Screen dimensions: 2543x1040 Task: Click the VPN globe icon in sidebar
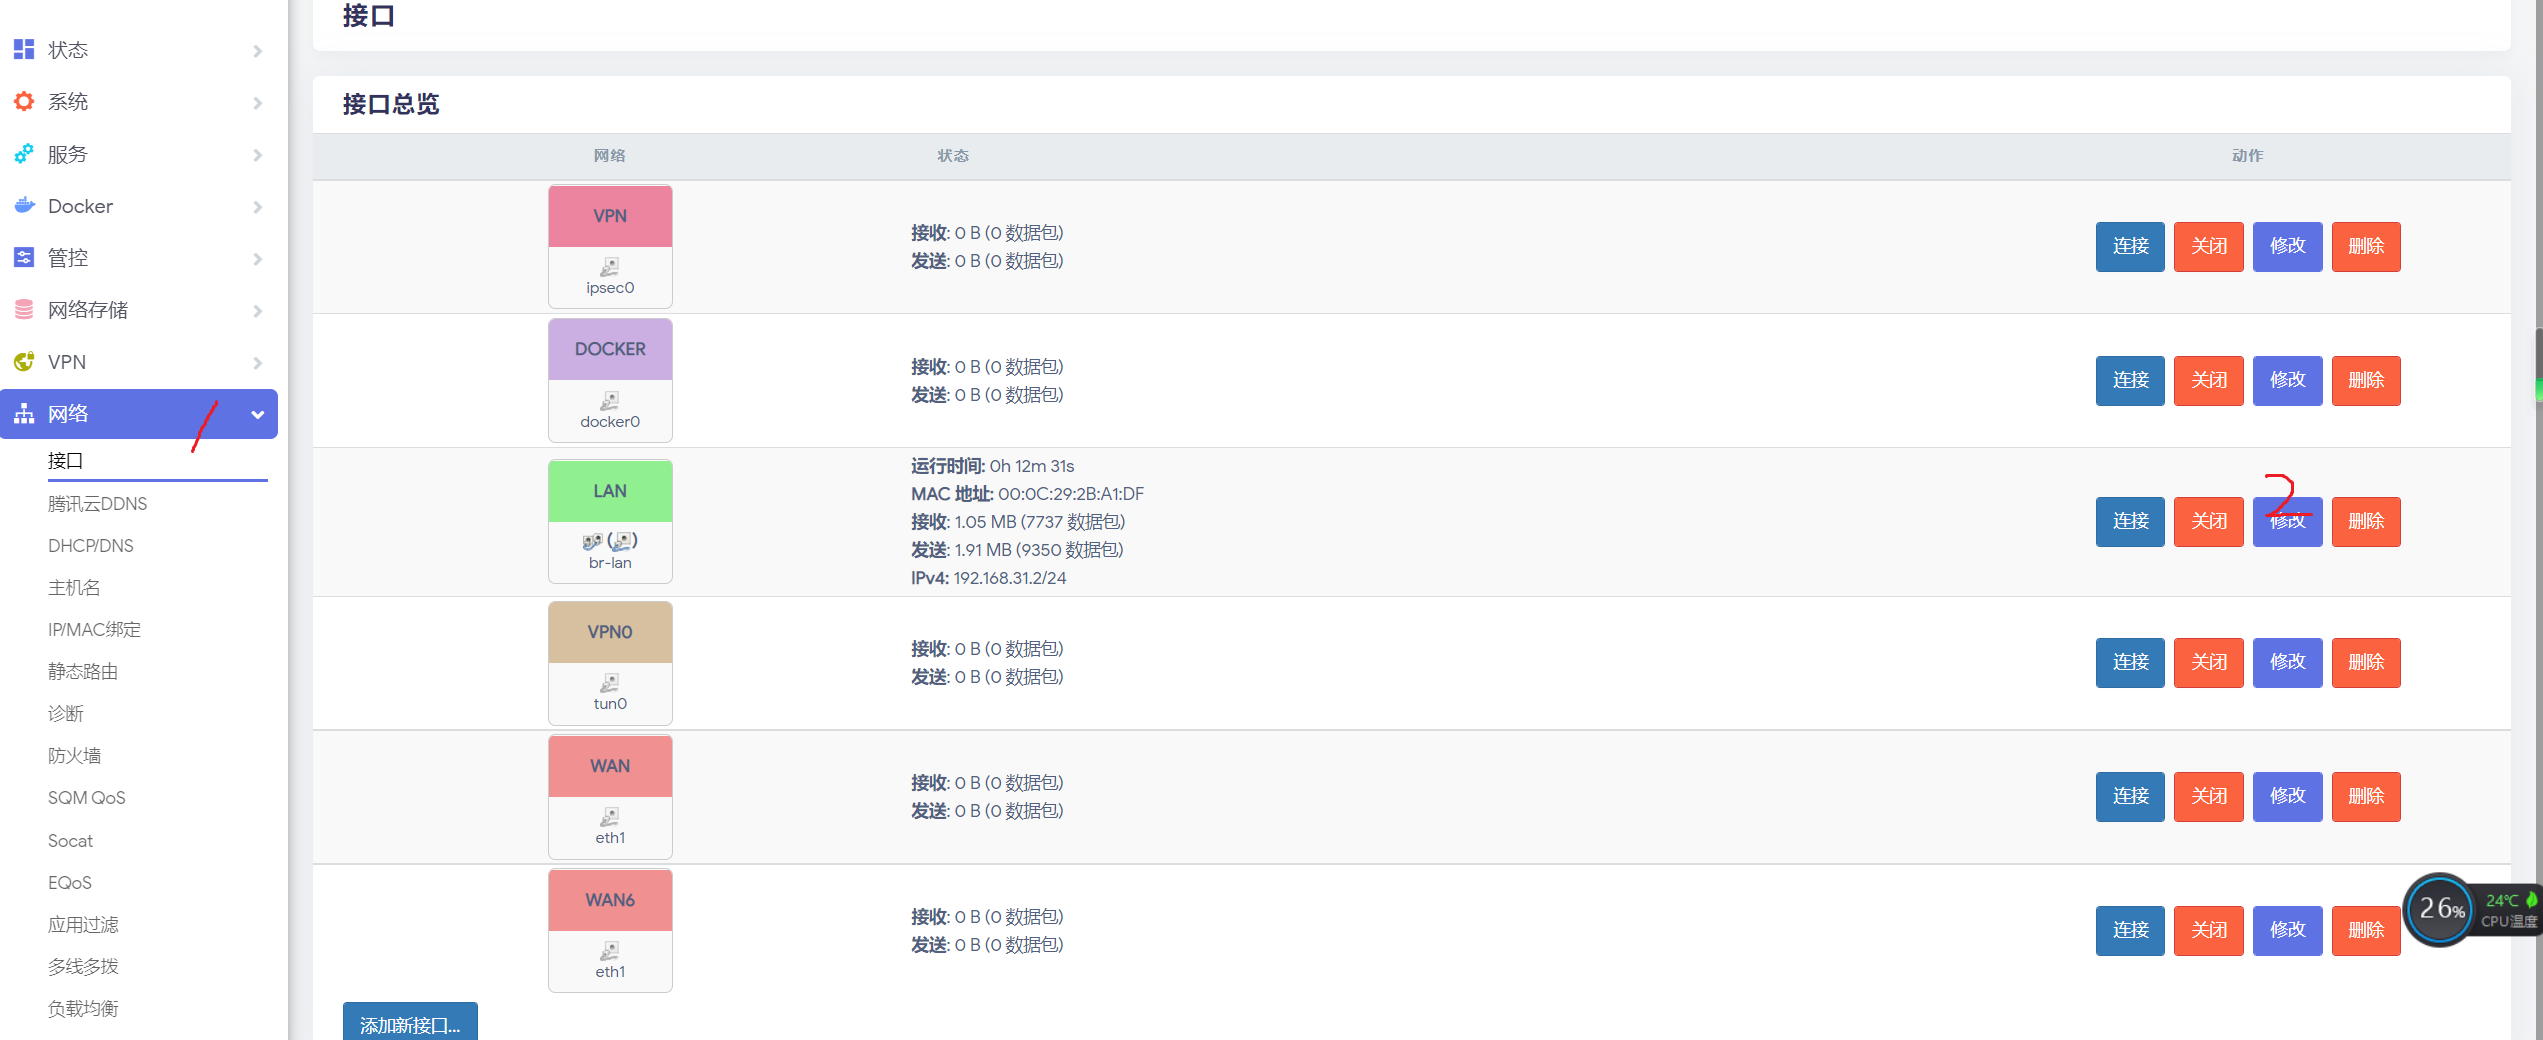tap(24, 362)
